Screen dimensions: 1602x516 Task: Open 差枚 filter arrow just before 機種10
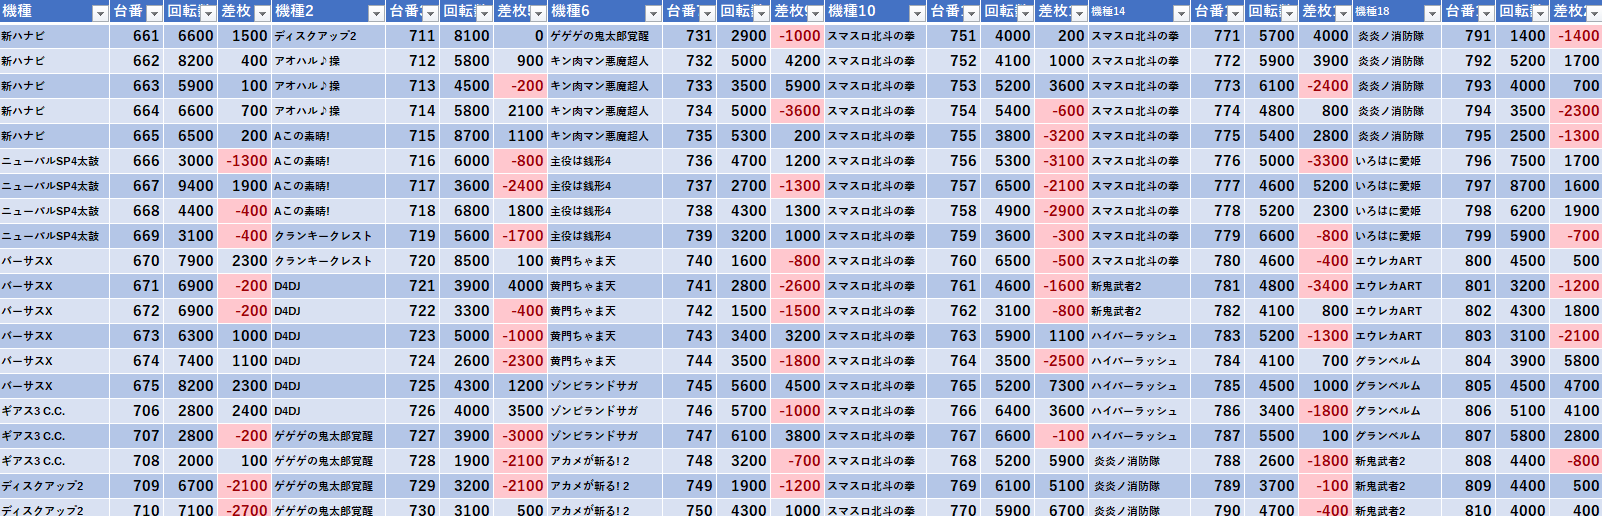tap(814, 13)
